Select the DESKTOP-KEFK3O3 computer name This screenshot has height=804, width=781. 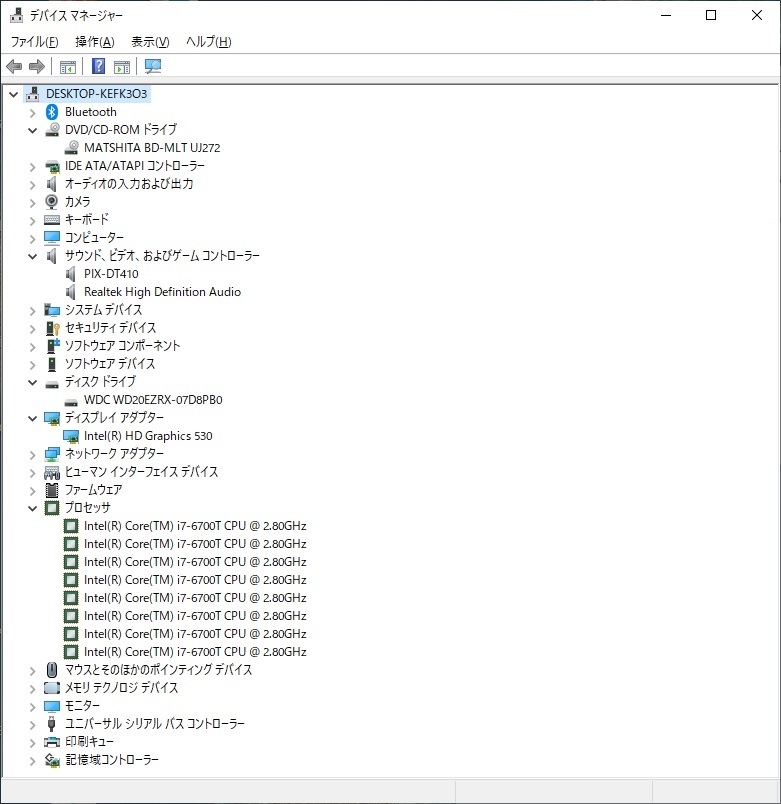(x=96, y=94)
